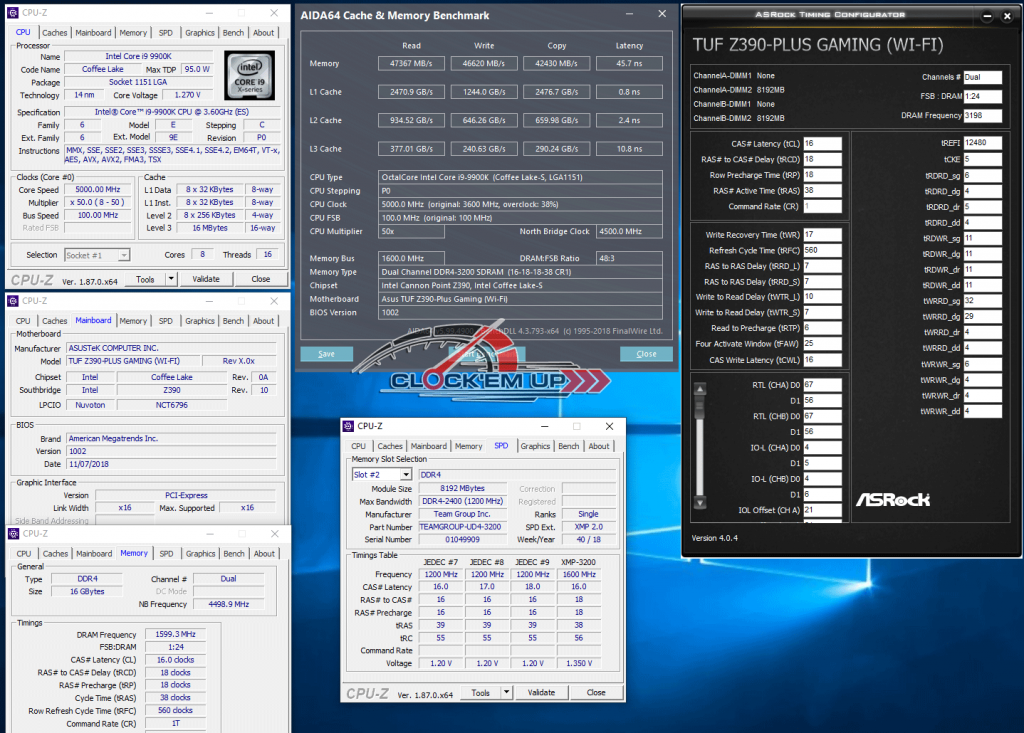
Task: Switch to the Bench tab in the top CPU-Z window
Action: tap(234, 32)
